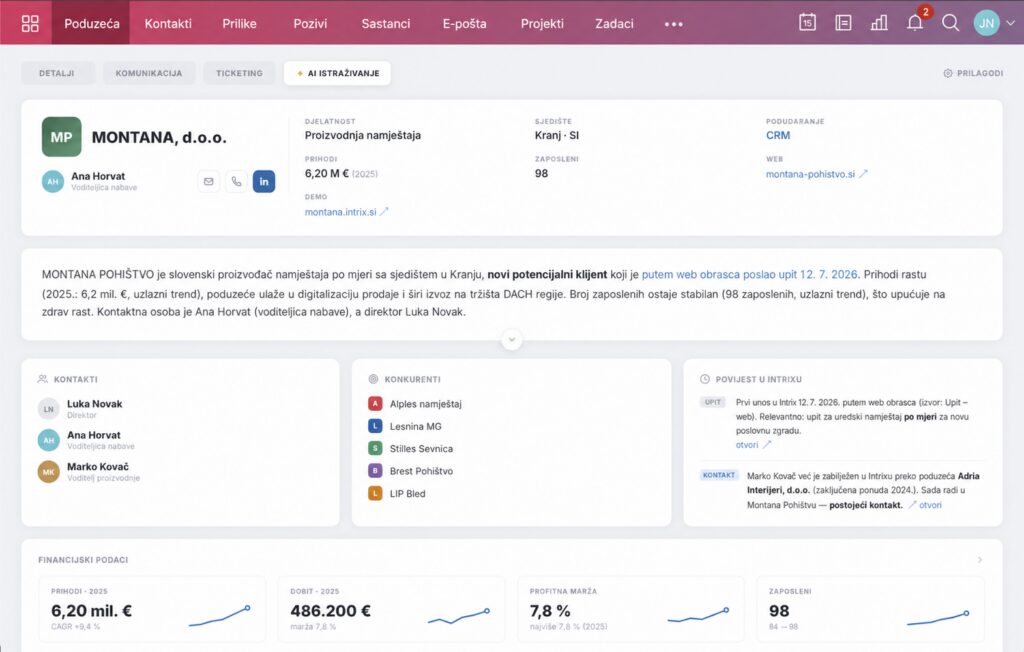Go to Kontakti module in top navigation

pyautogui.click(x=168, y=24)
